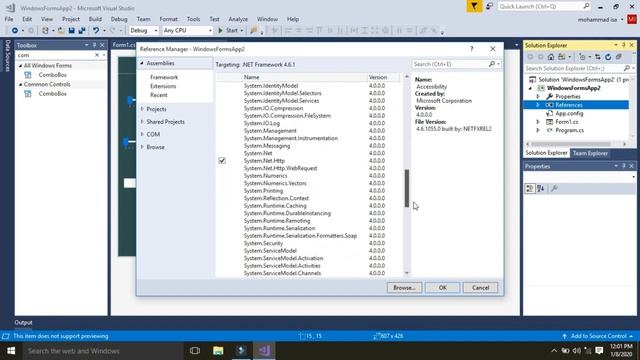Clear the Toolbox search with X icon
Viewport: 640px width, 360px height.
(x=97, y=55)
